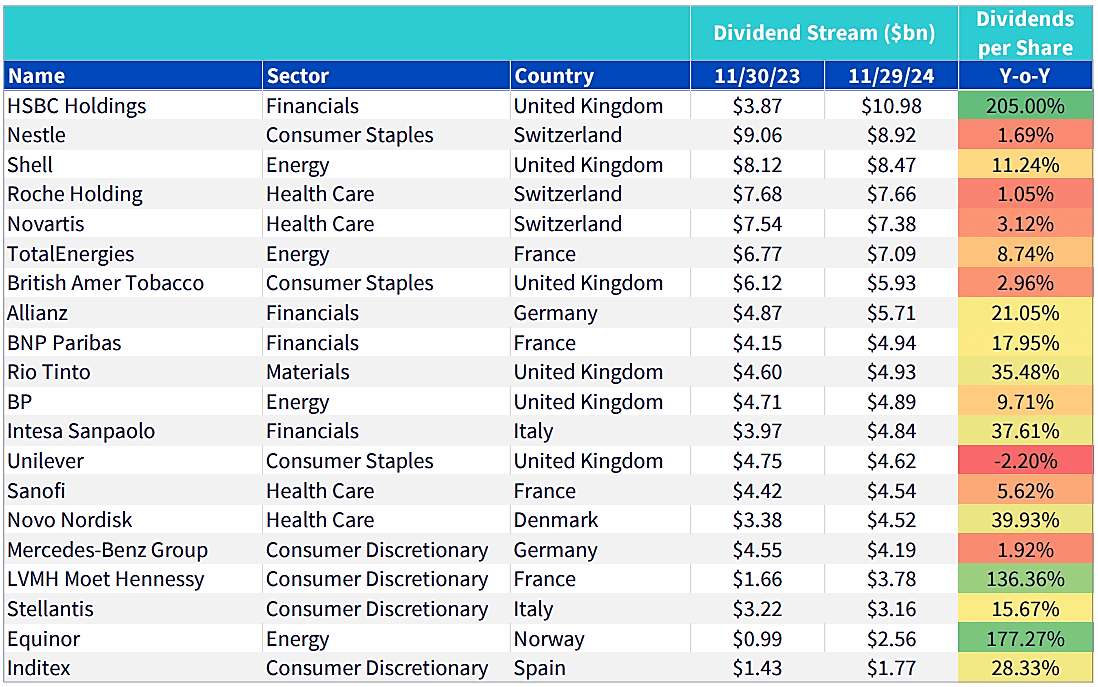Click the Sector column header
1098x687 pixels.
pos(297,76)
